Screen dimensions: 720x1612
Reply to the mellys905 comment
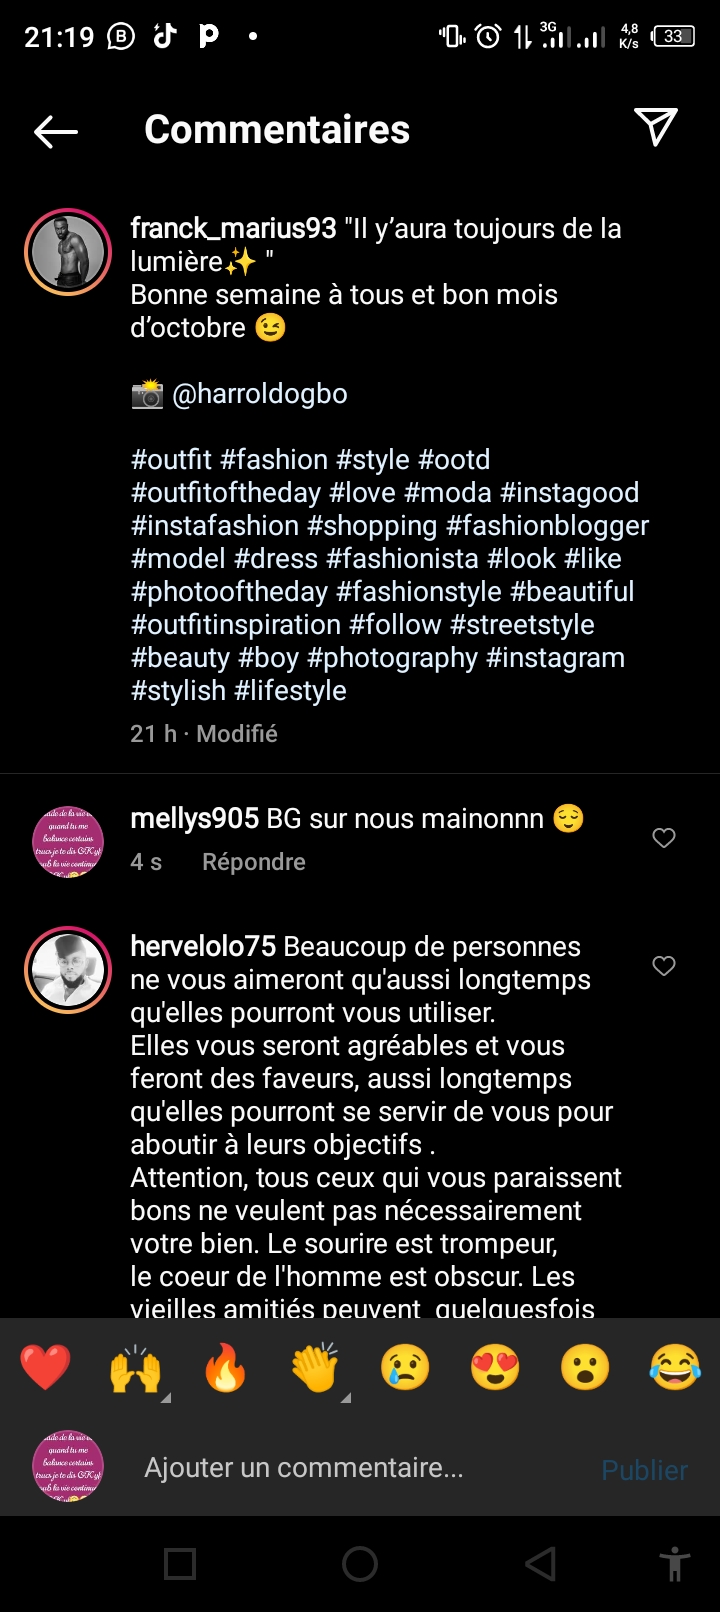click(254, 862)
